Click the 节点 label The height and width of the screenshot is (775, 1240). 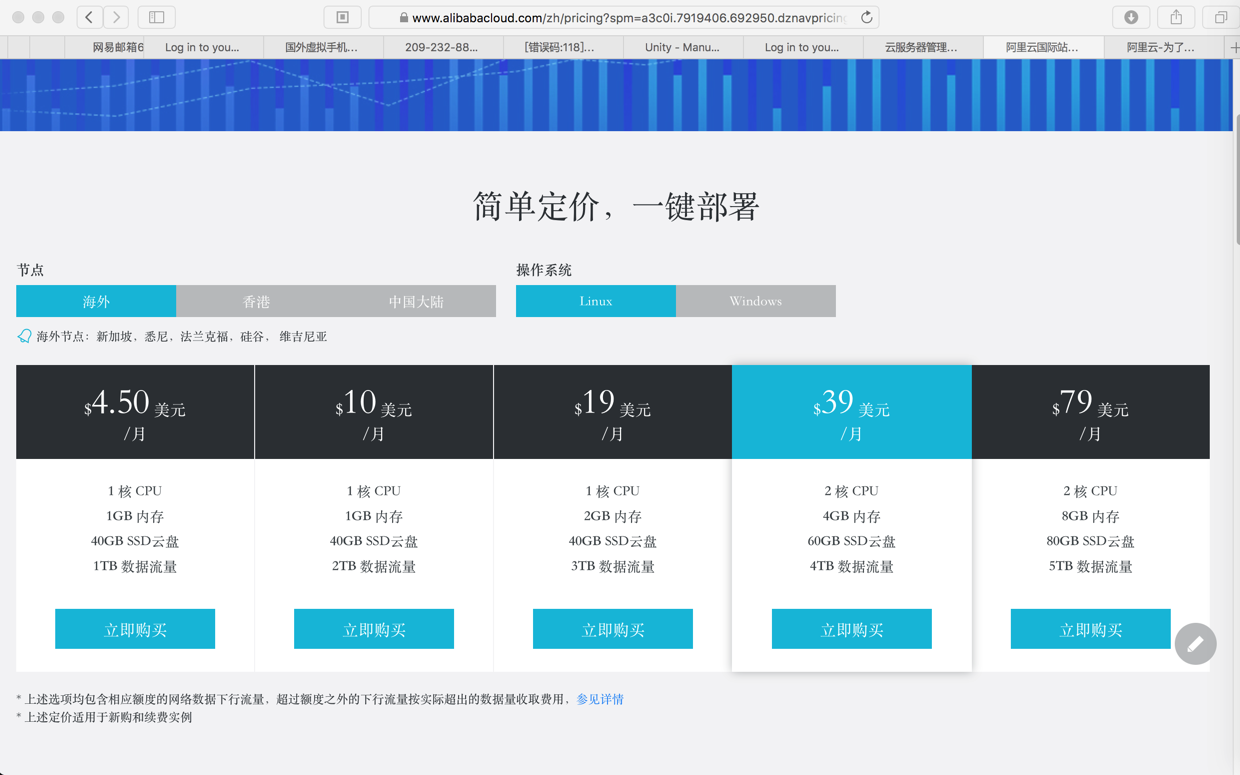30,270
